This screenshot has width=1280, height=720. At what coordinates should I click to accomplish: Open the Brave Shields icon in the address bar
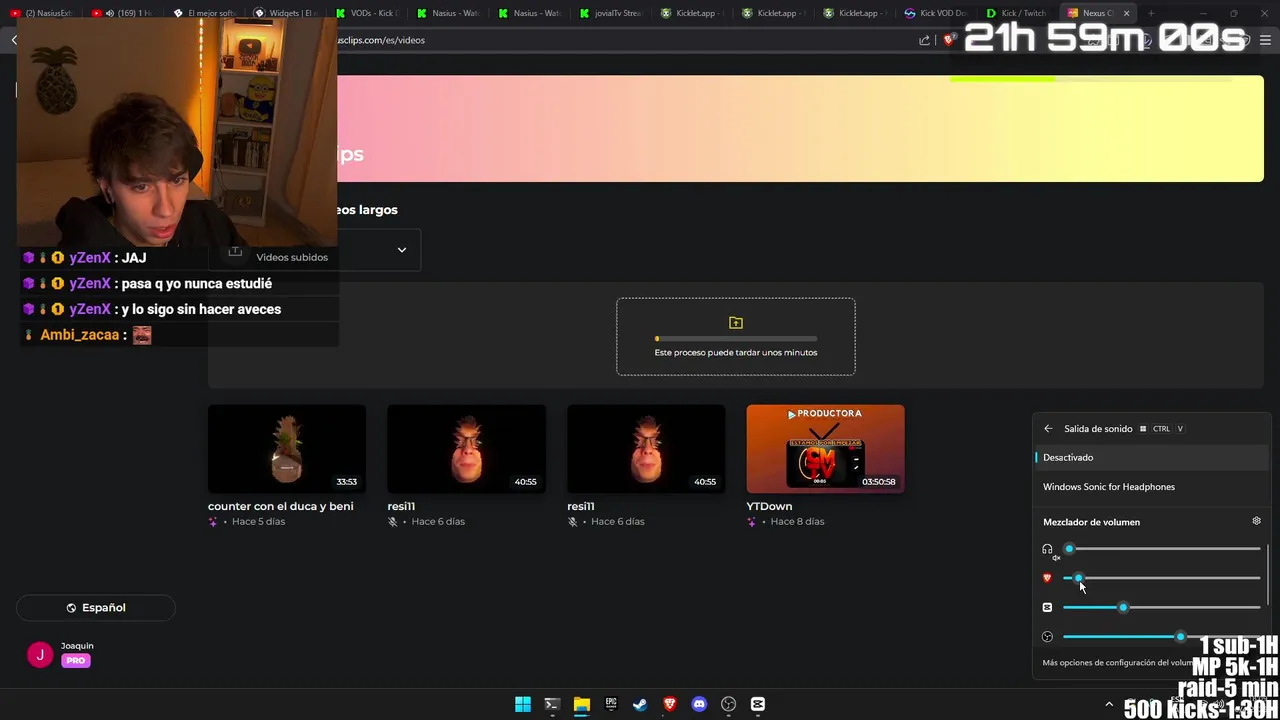949,40
